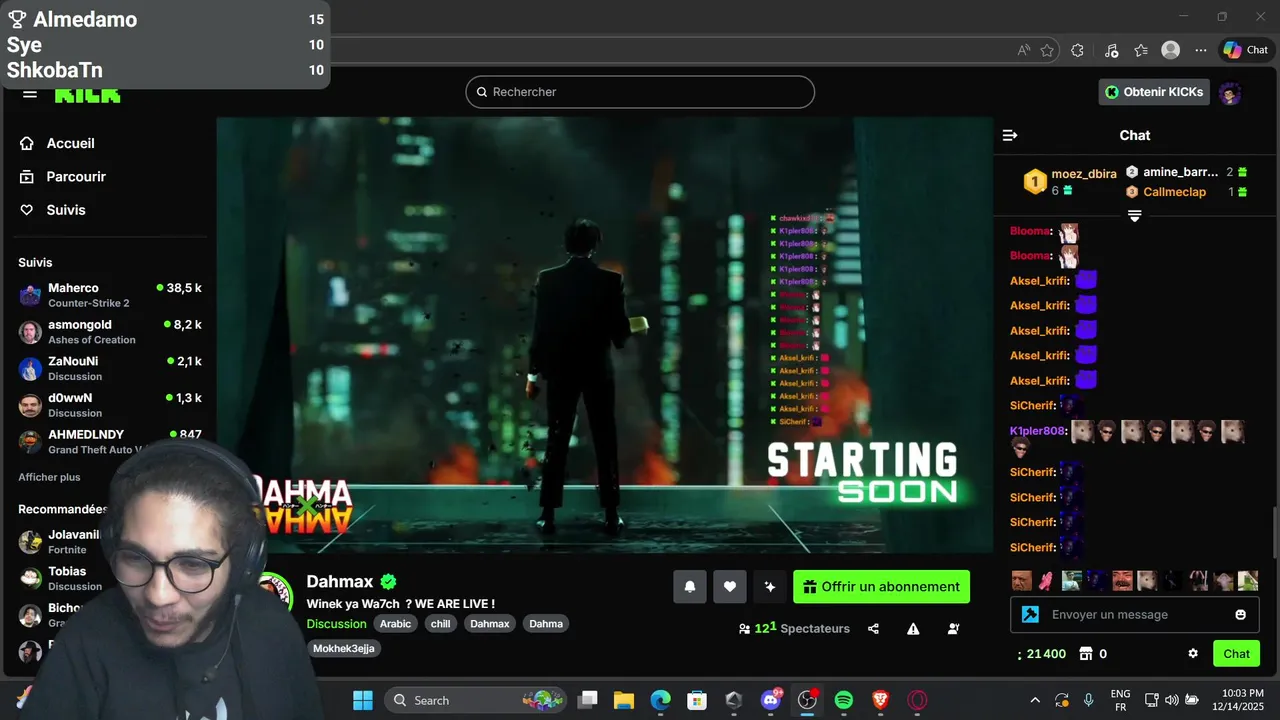Click the media control music icon
The height and width of the screenshot is (720, 1280).
tap(1111, 50)
